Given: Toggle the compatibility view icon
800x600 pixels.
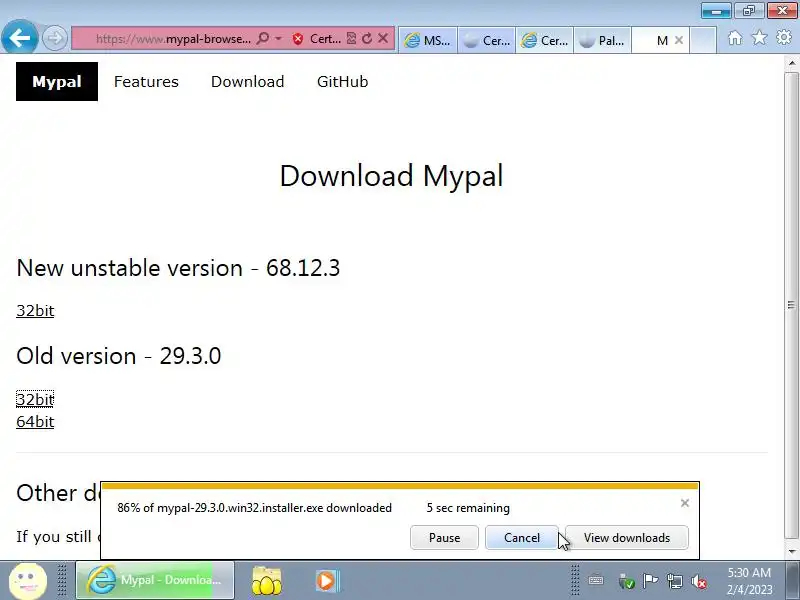Looking at the screenshot, I should [351, 39].
